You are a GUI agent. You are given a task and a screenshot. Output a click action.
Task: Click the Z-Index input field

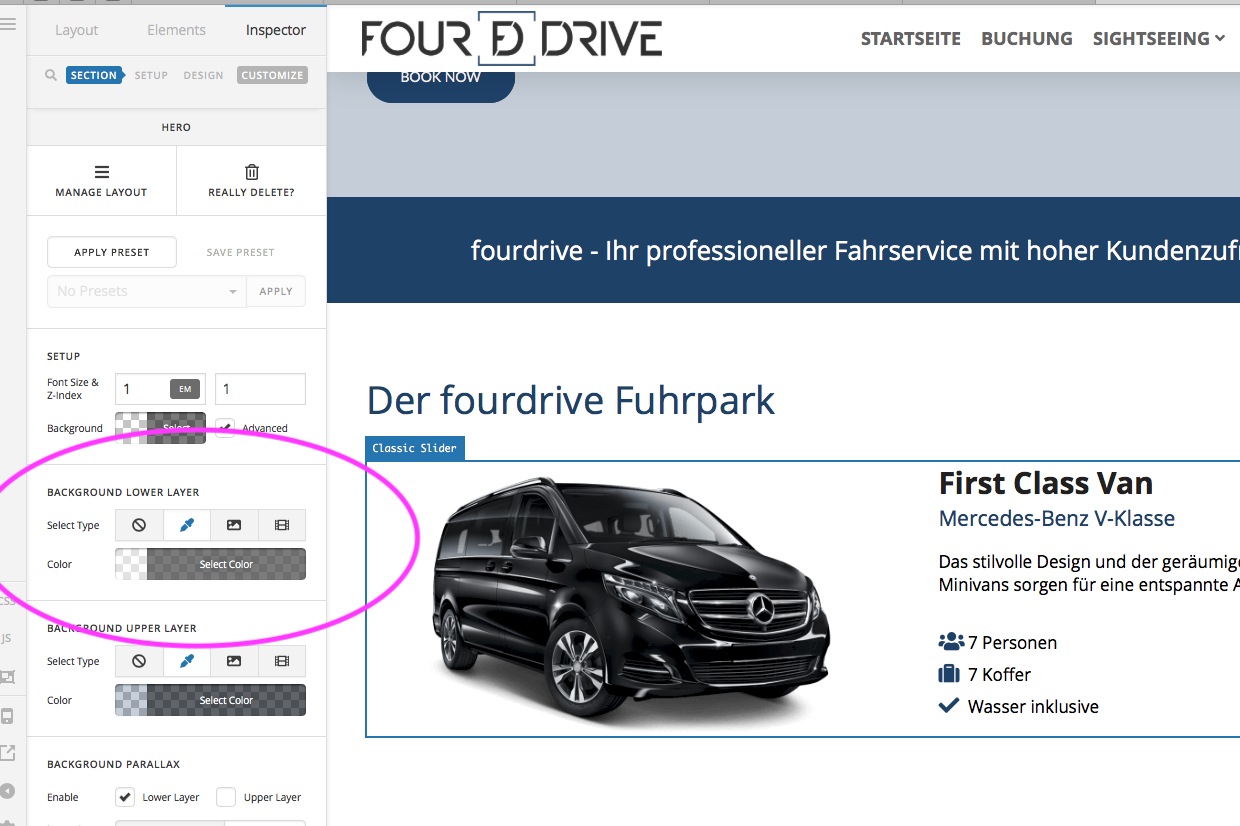tap(260, 389)
